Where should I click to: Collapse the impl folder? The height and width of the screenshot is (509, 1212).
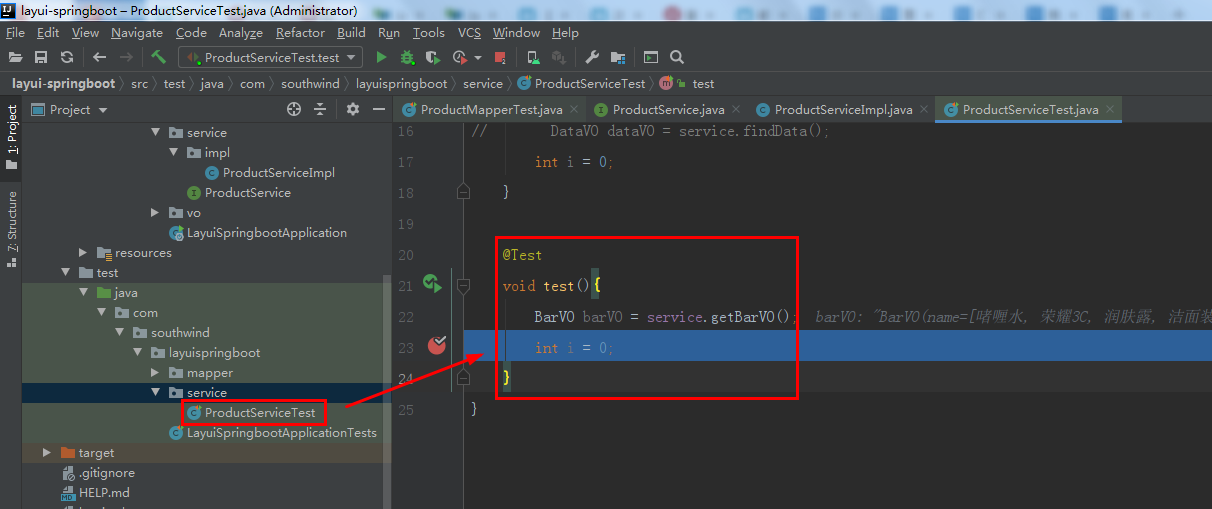point(173,152)
